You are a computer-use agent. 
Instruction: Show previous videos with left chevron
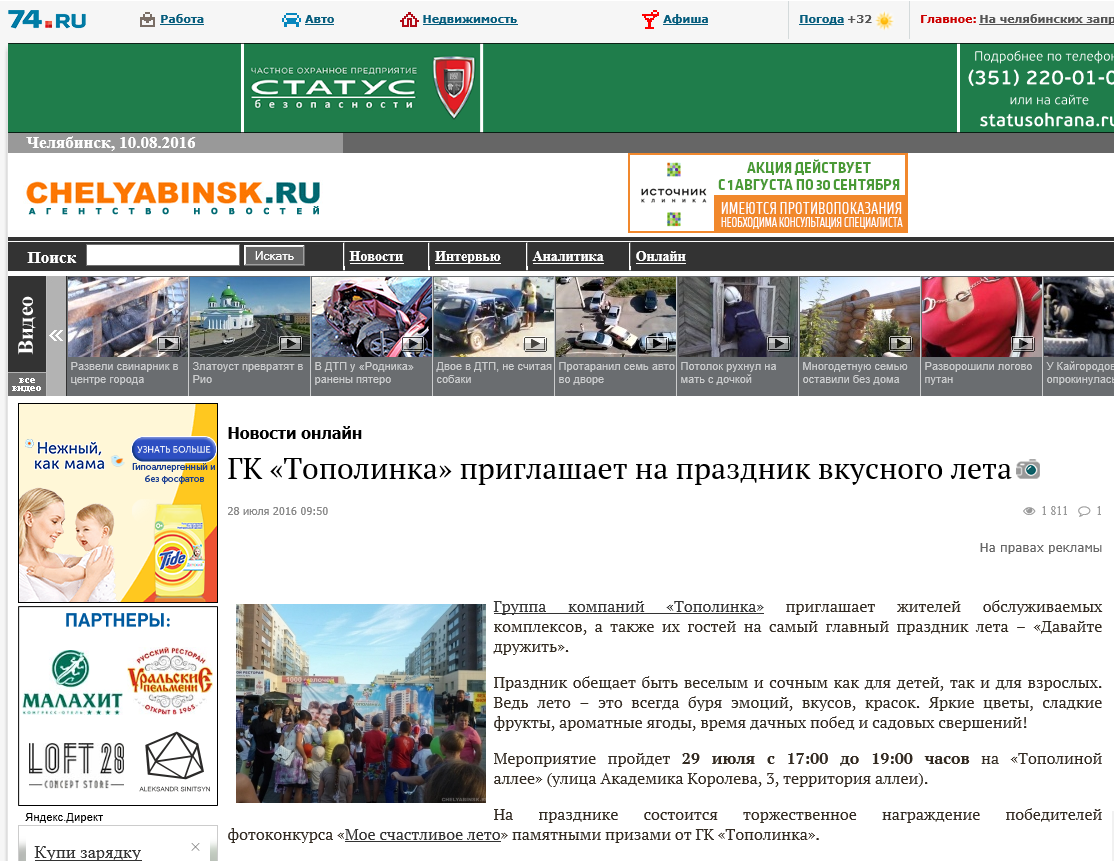point(55,336)
